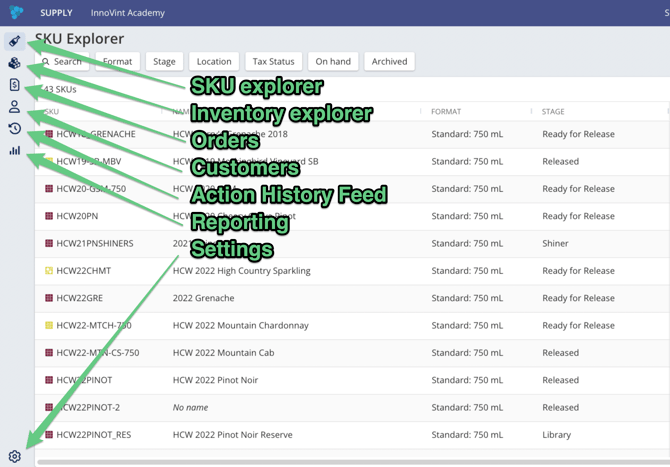The image size is (670, 467).
Task: Click Shiner stage cell
Action: pos(555,243)
